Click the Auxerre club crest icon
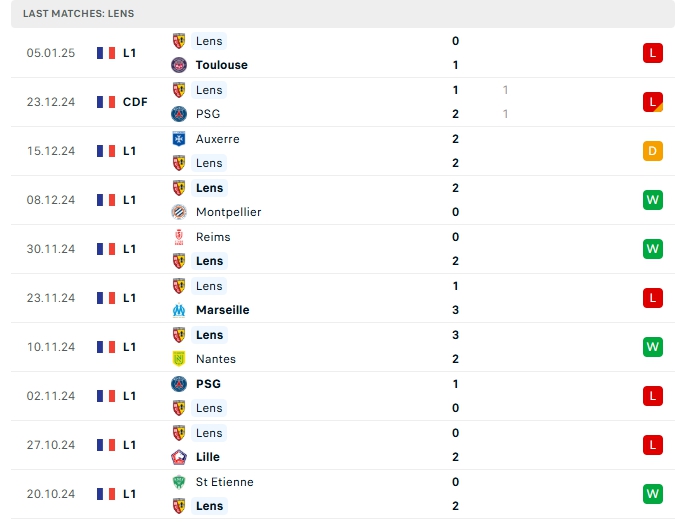 (180, 139)
